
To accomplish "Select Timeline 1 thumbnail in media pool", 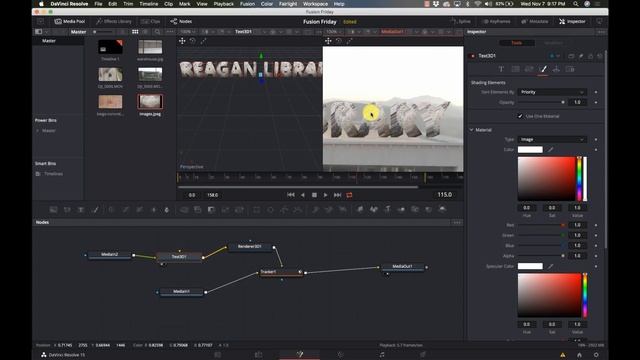I will 110,47.
